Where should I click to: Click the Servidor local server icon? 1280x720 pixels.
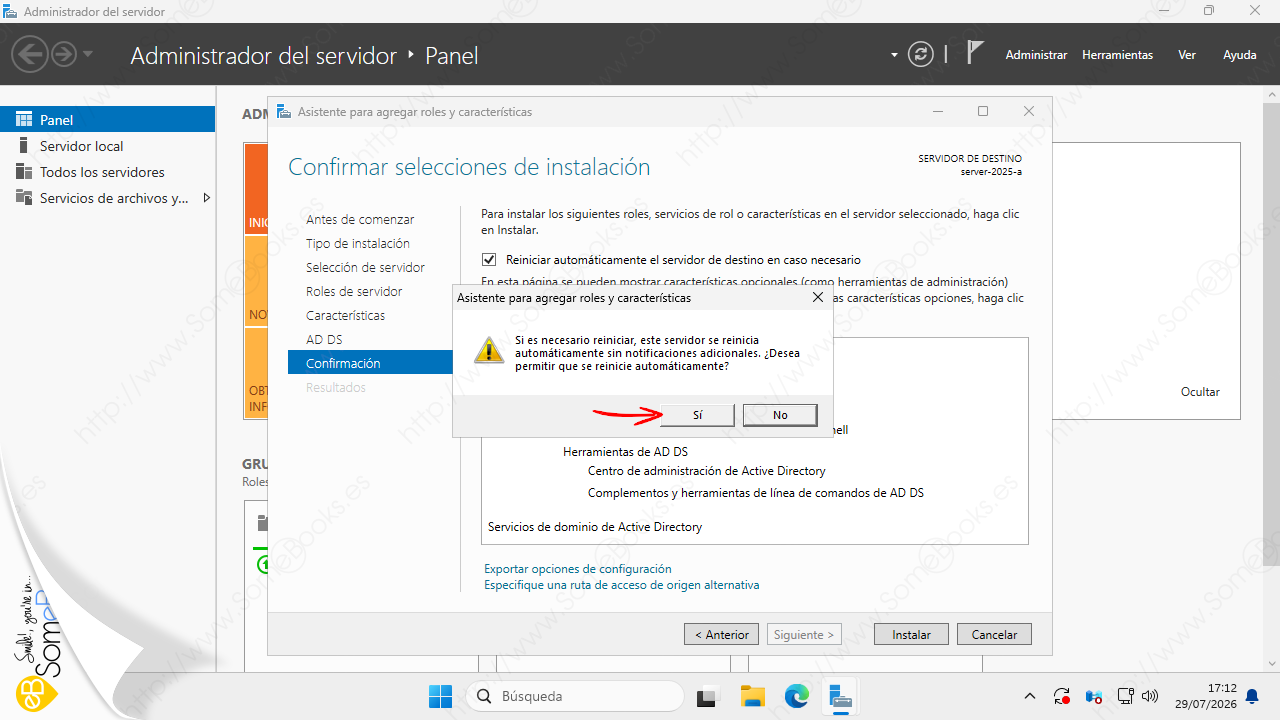pyautogui.click(x=24, y=146)
